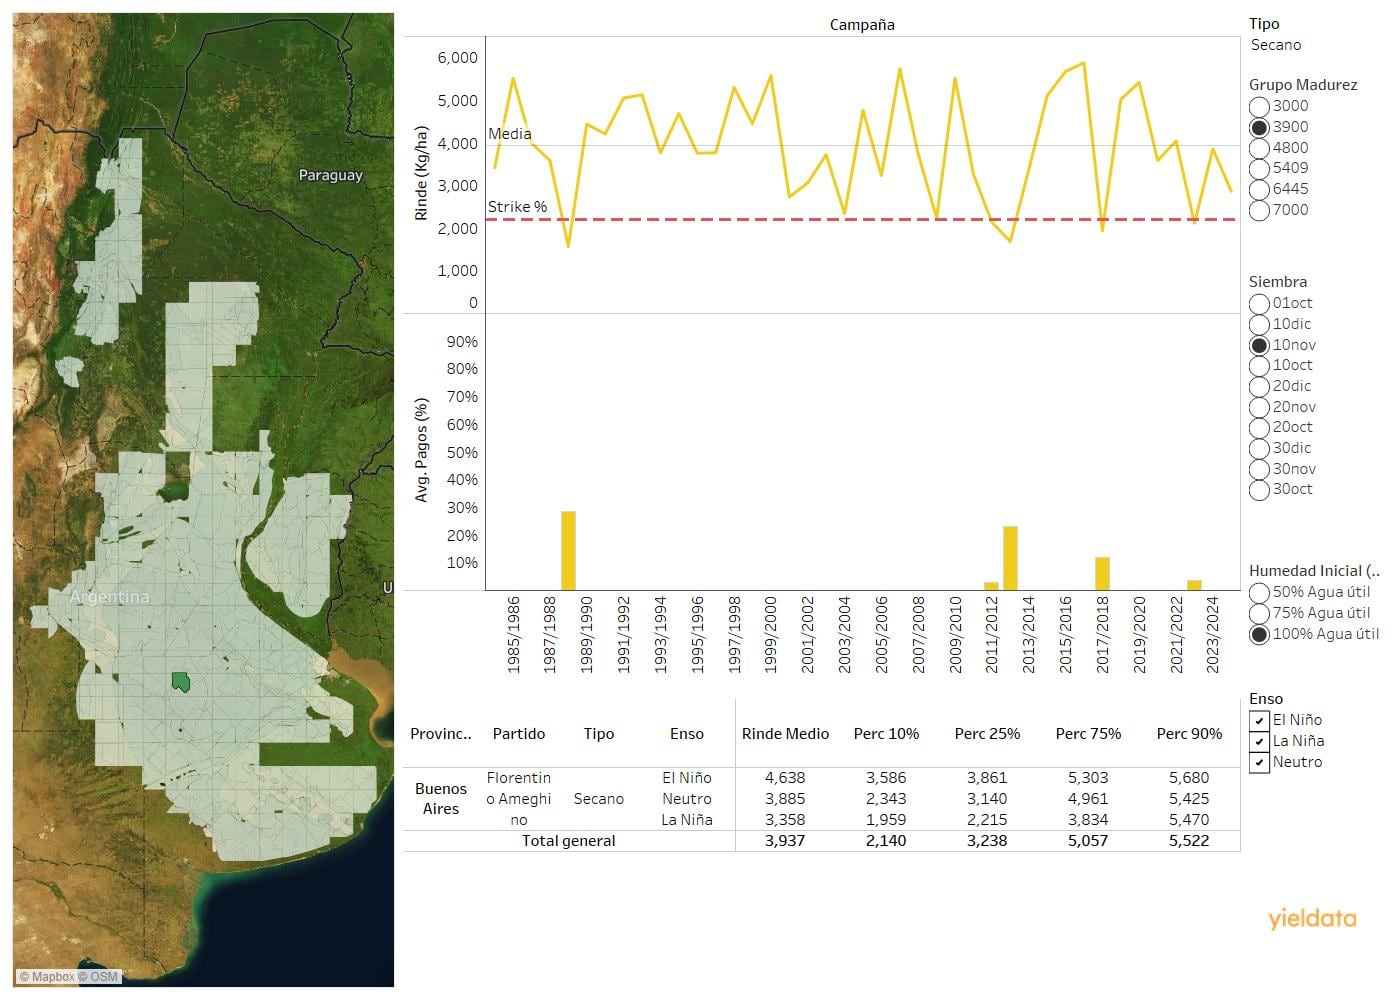
Task: Click the 2017/2018 payout bar
Action: (x=1102, y=574)
